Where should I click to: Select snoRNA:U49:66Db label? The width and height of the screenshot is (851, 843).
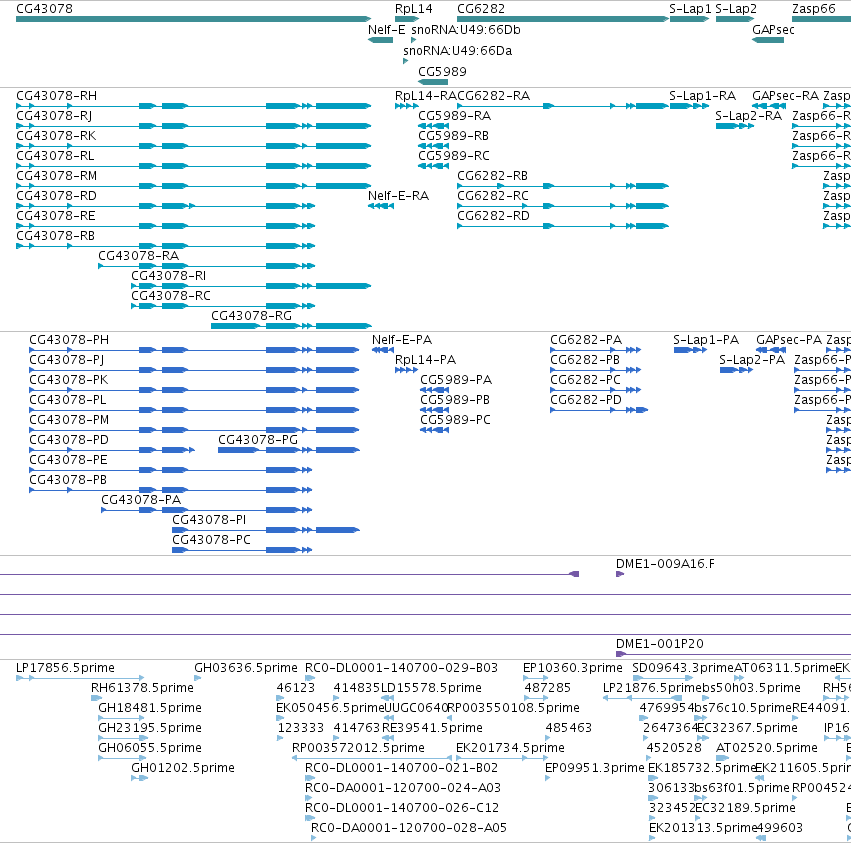click(466, 30)
